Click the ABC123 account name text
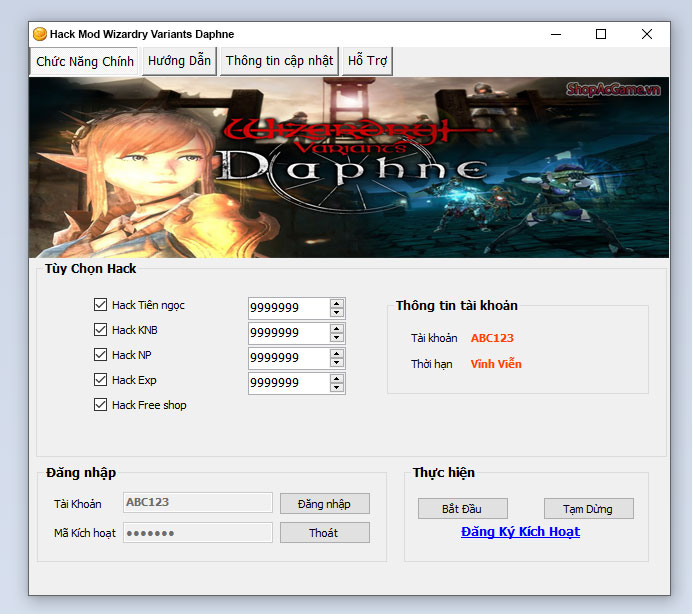 [492, 338]
